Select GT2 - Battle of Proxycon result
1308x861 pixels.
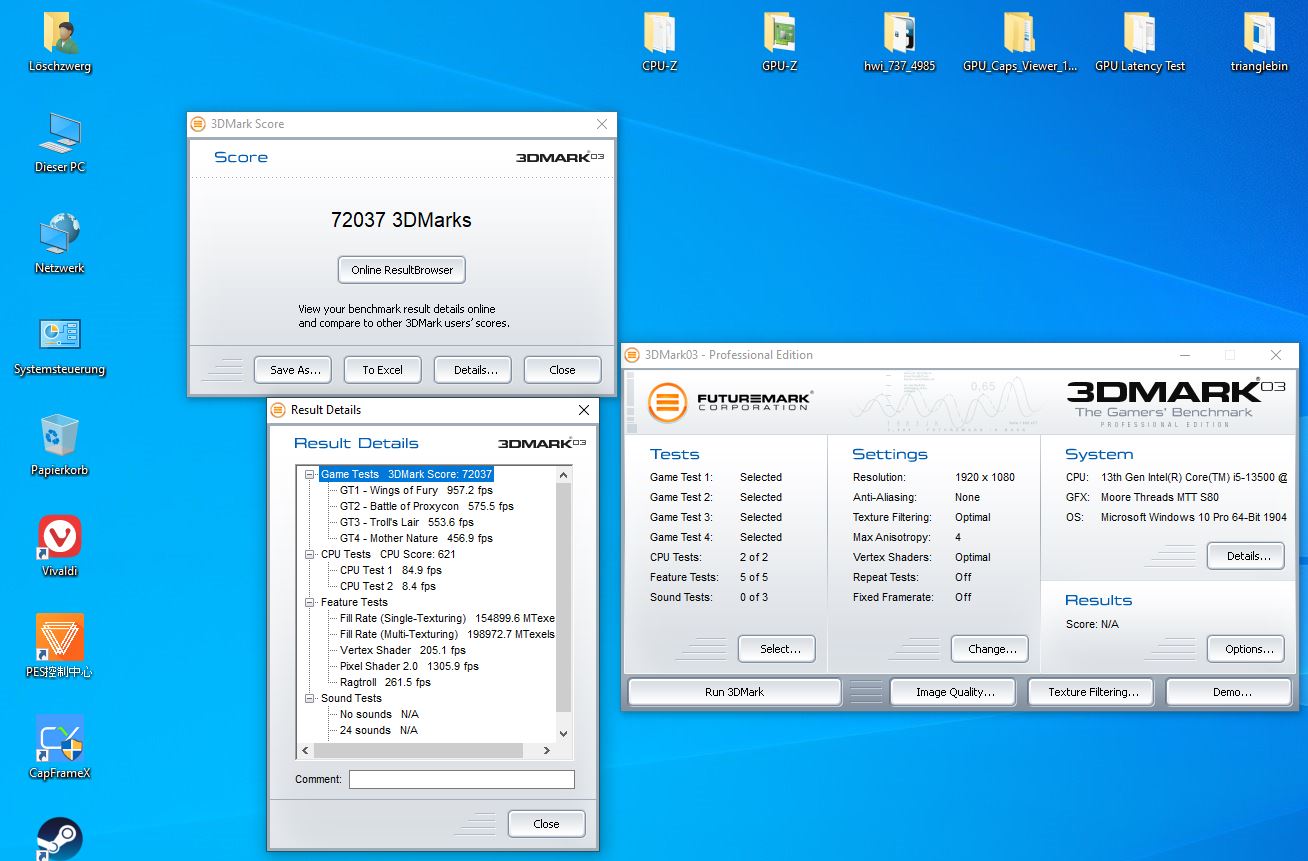tap(427, 506)
